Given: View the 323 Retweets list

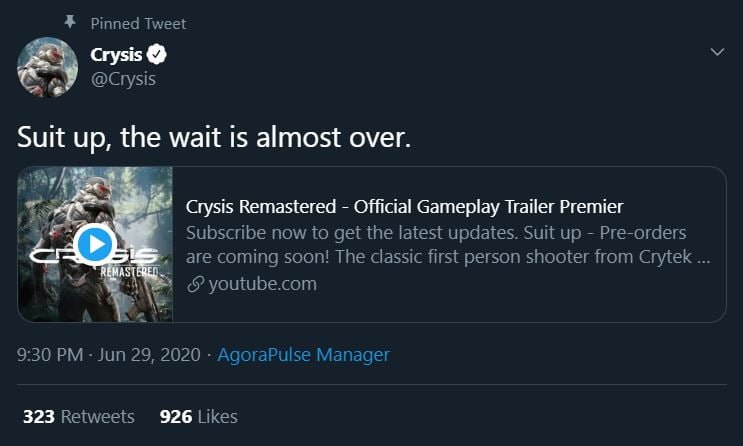Looking at the screenshot, I should coord(78,416).
